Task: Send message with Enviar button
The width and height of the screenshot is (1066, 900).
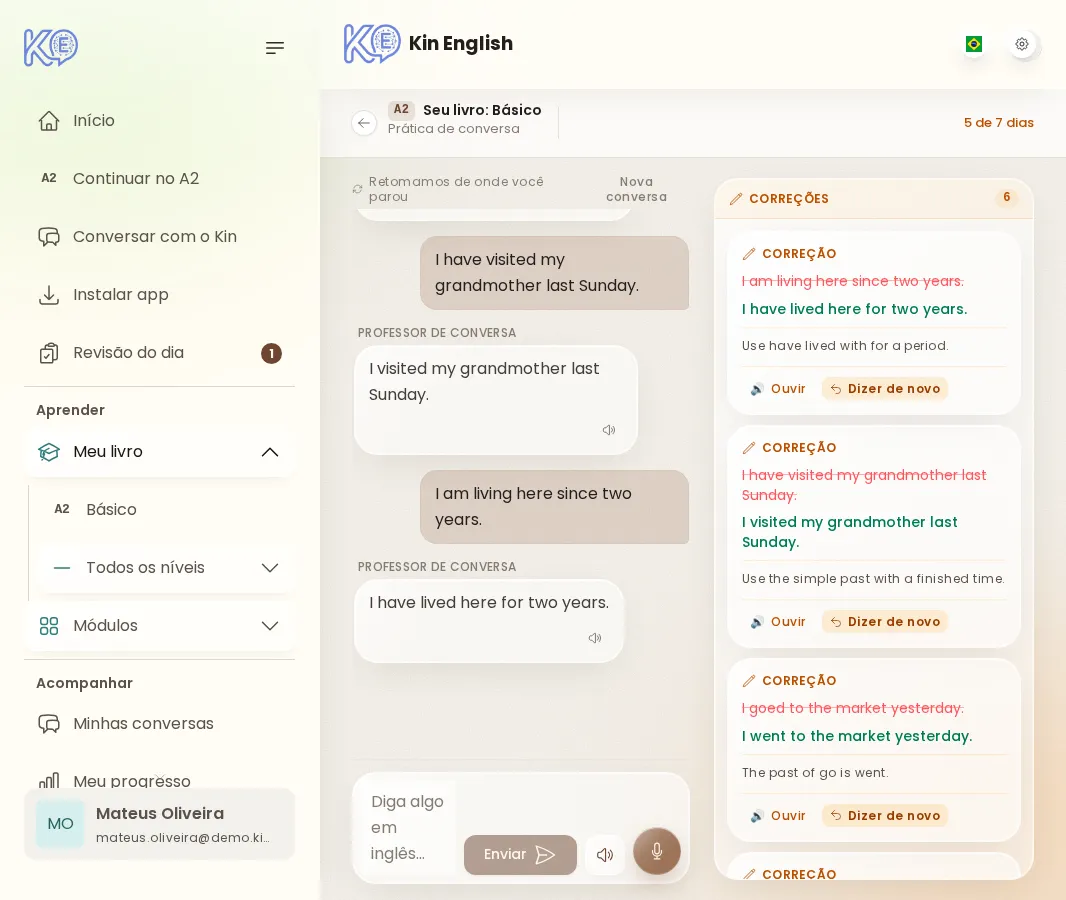Action: [520, 854]
